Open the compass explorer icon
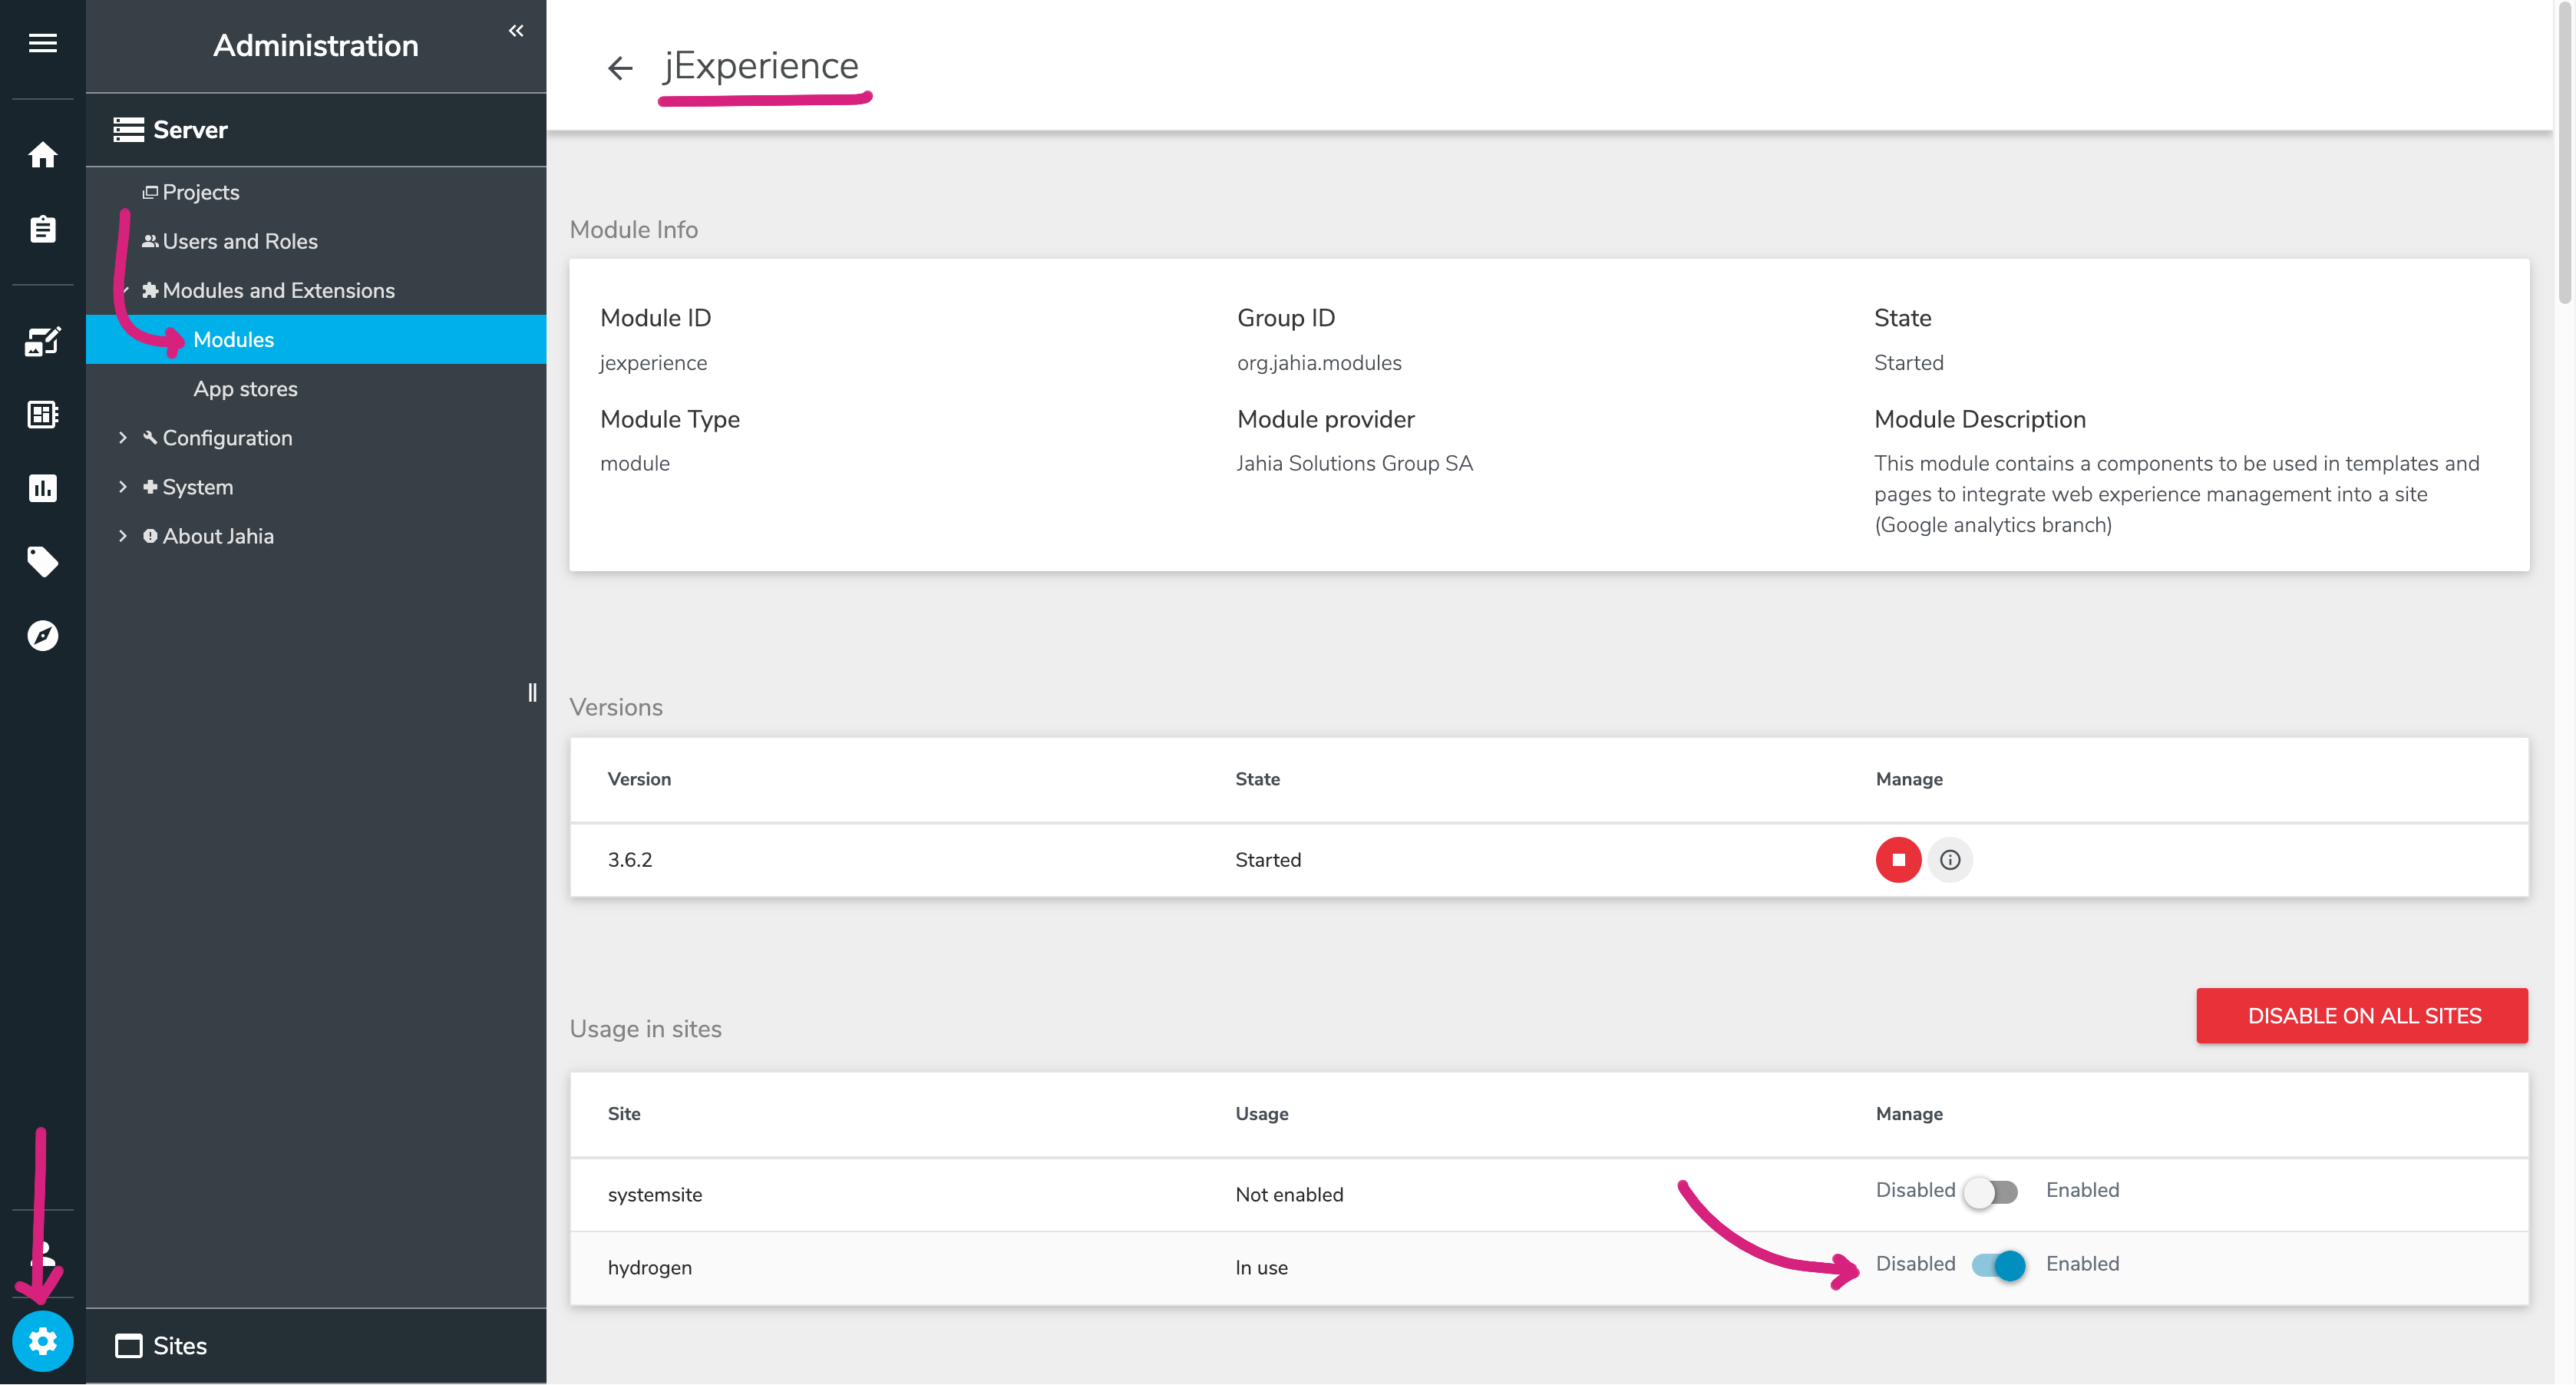Screen dimensions: 2576x1385 42,635
